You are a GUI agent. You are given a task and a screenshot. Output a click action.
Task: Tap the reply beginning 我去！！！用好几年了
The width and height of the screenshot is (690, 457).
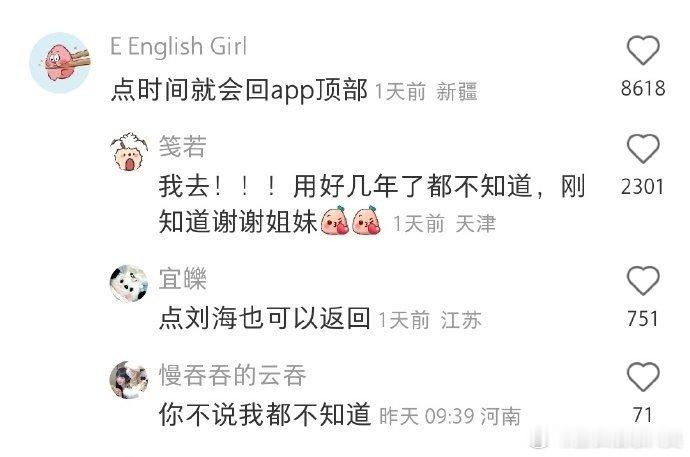click(372, 204)
